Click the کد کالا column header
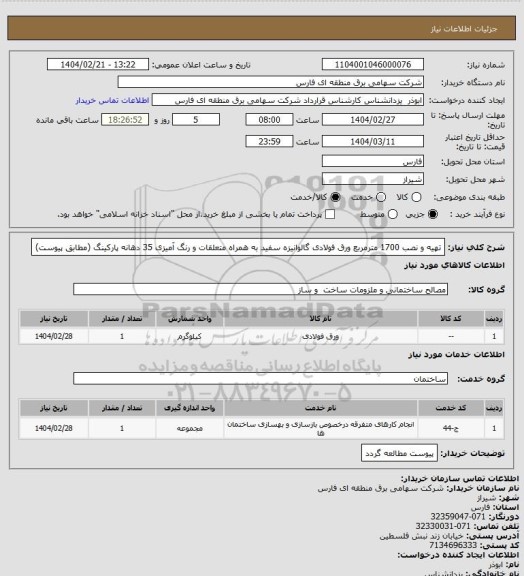 click(x=451, y=318)
